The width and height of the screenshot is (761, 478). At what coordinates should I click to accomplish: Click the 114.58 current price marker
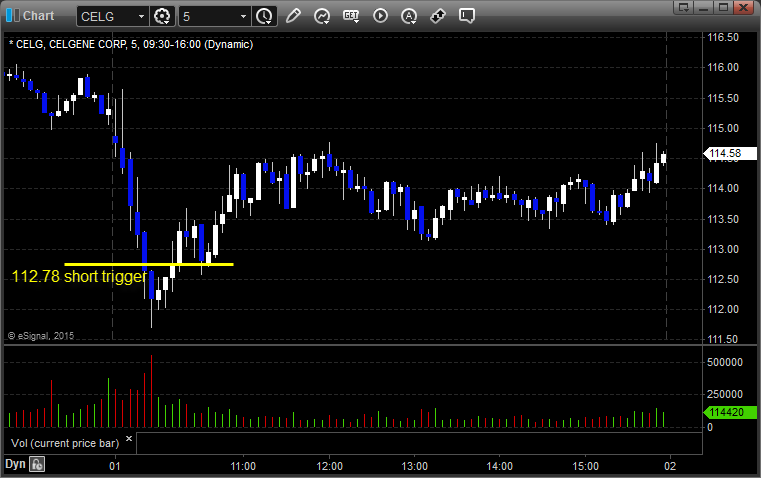coord(730,154)
